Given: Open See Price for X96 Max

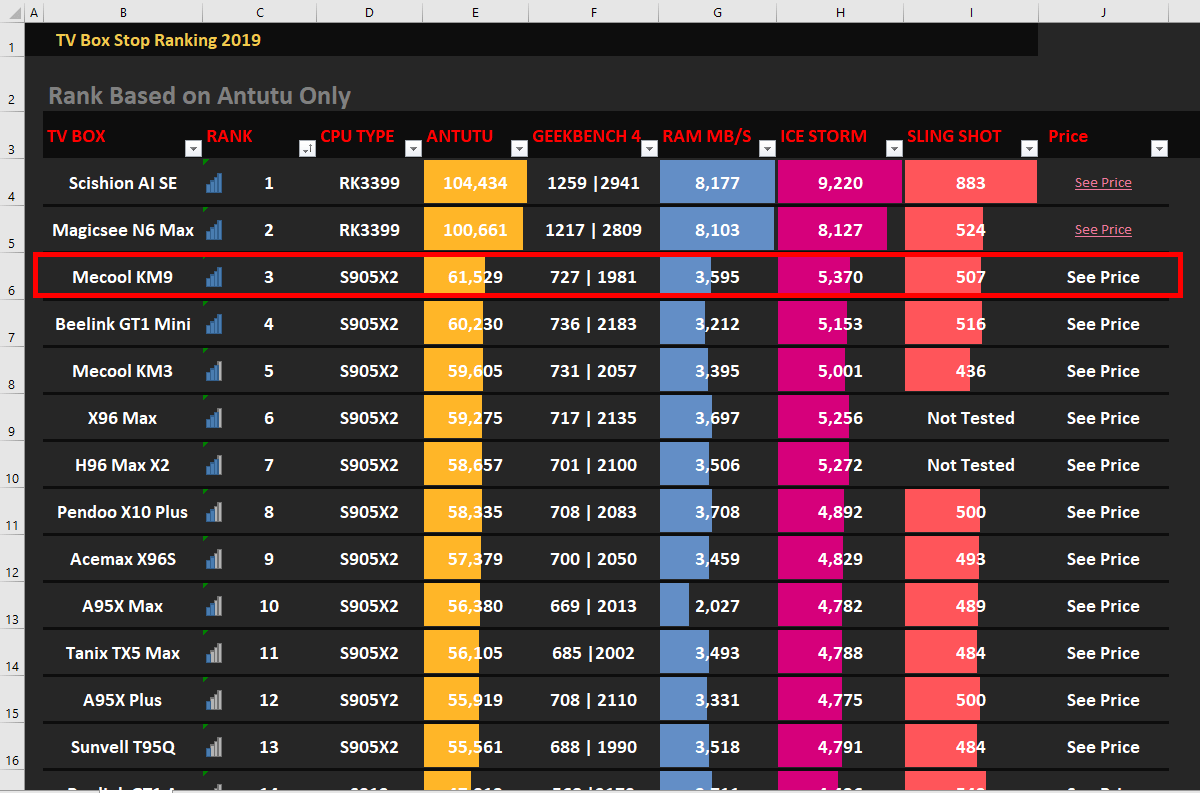Looking at the screenshot, I should pyautogui.click(x=1103, y=418).
